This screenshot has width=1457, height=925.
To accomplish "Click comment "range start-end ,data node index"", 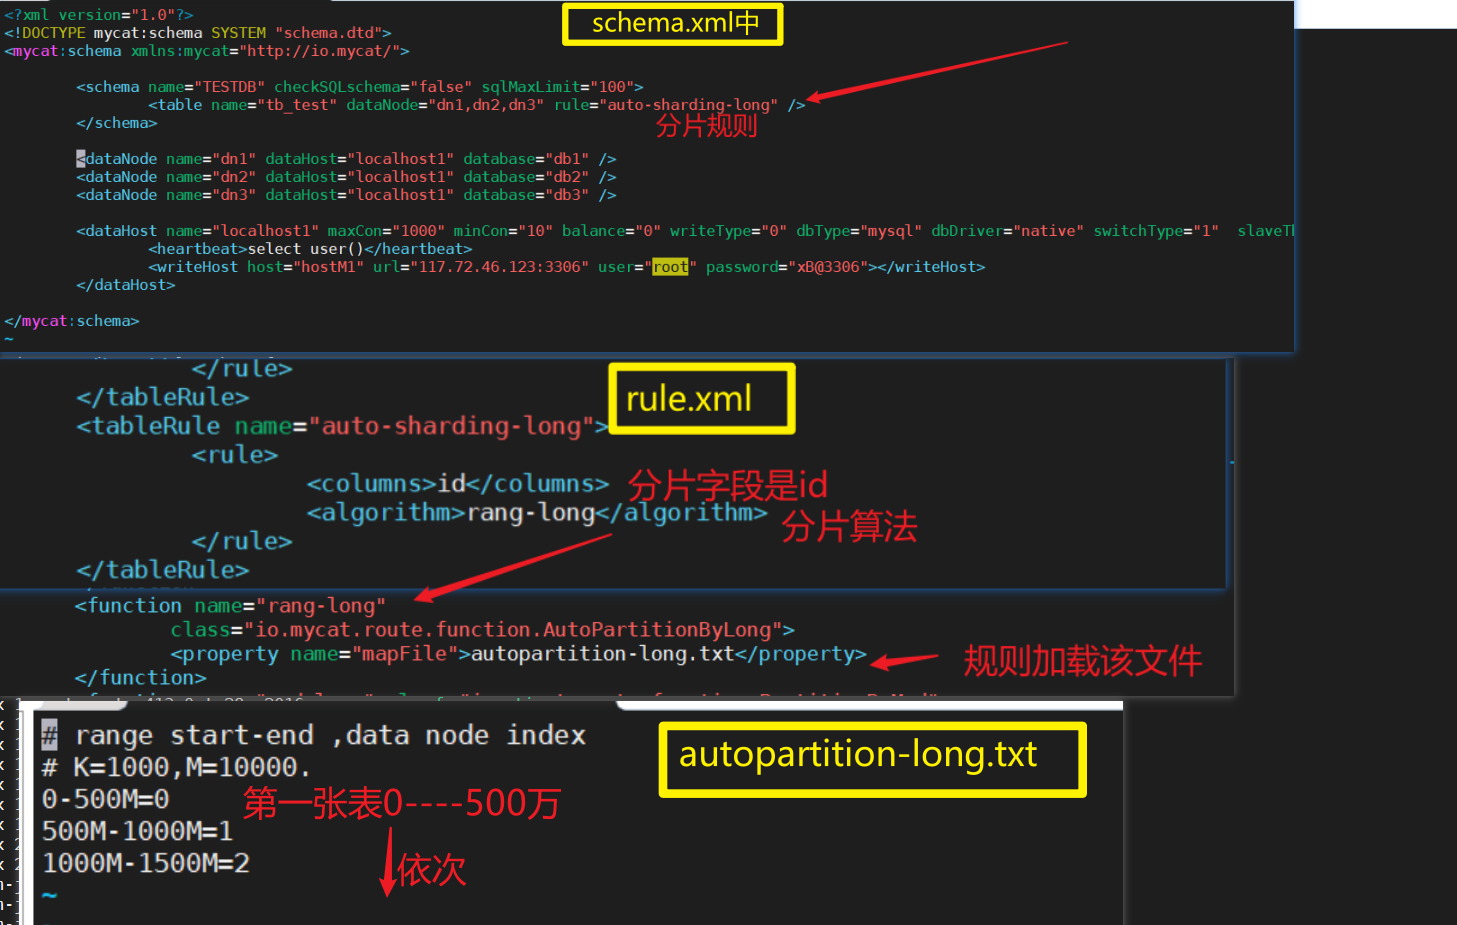I will pos(330,736).
